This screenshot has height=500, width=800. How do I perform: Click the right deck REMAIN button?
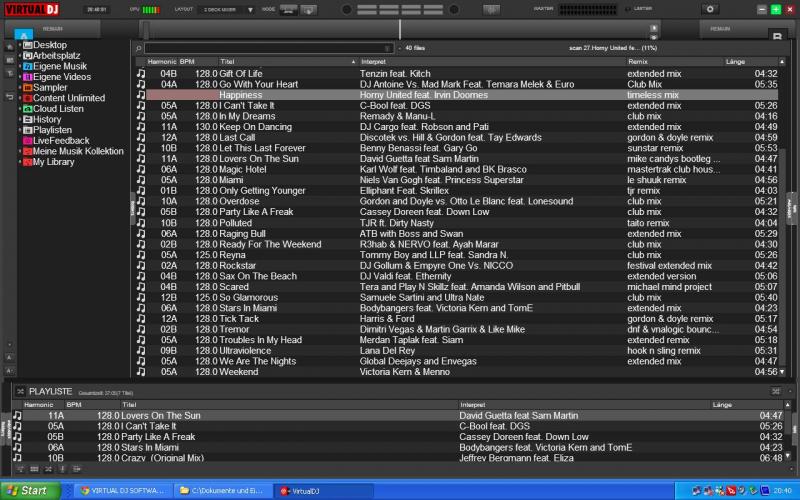720,29
